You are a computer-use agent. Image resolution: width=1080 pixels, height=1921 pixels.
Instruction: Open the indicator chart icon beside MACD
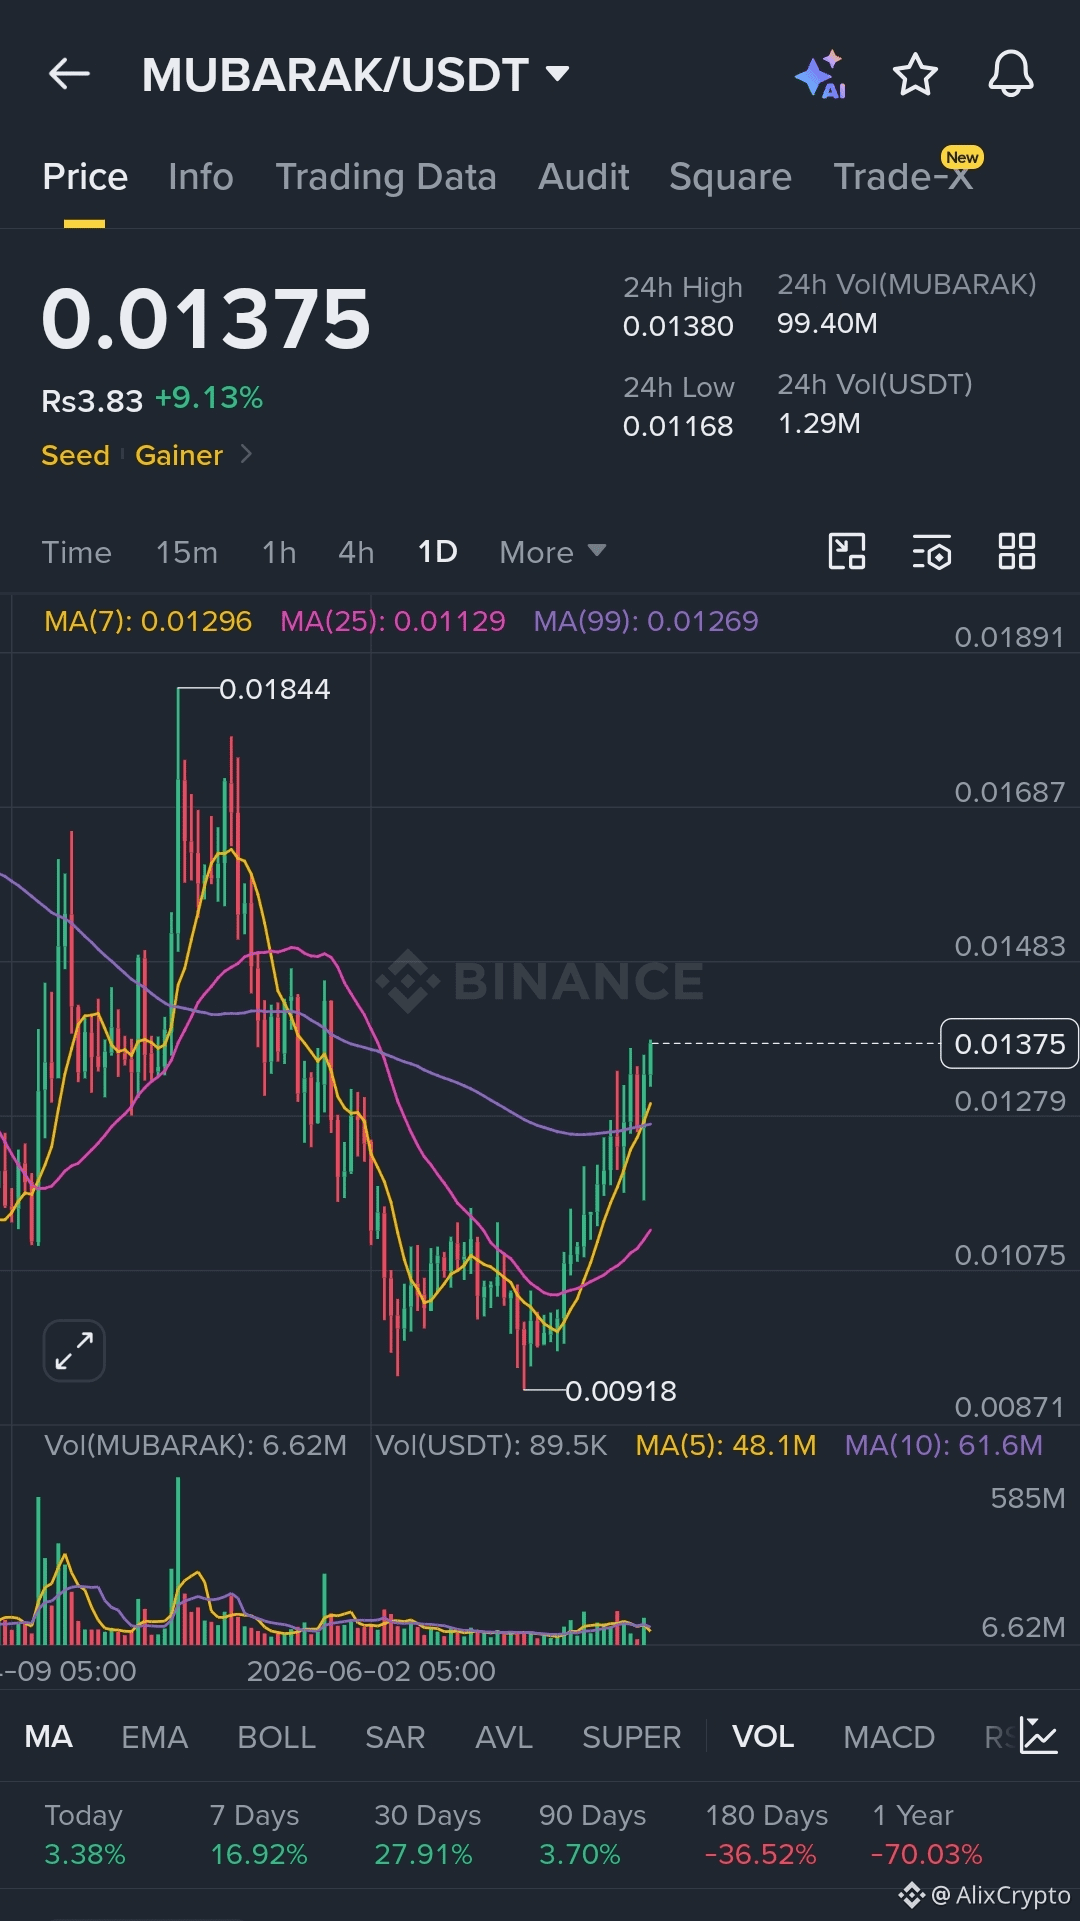(x=1039, y=1736)
